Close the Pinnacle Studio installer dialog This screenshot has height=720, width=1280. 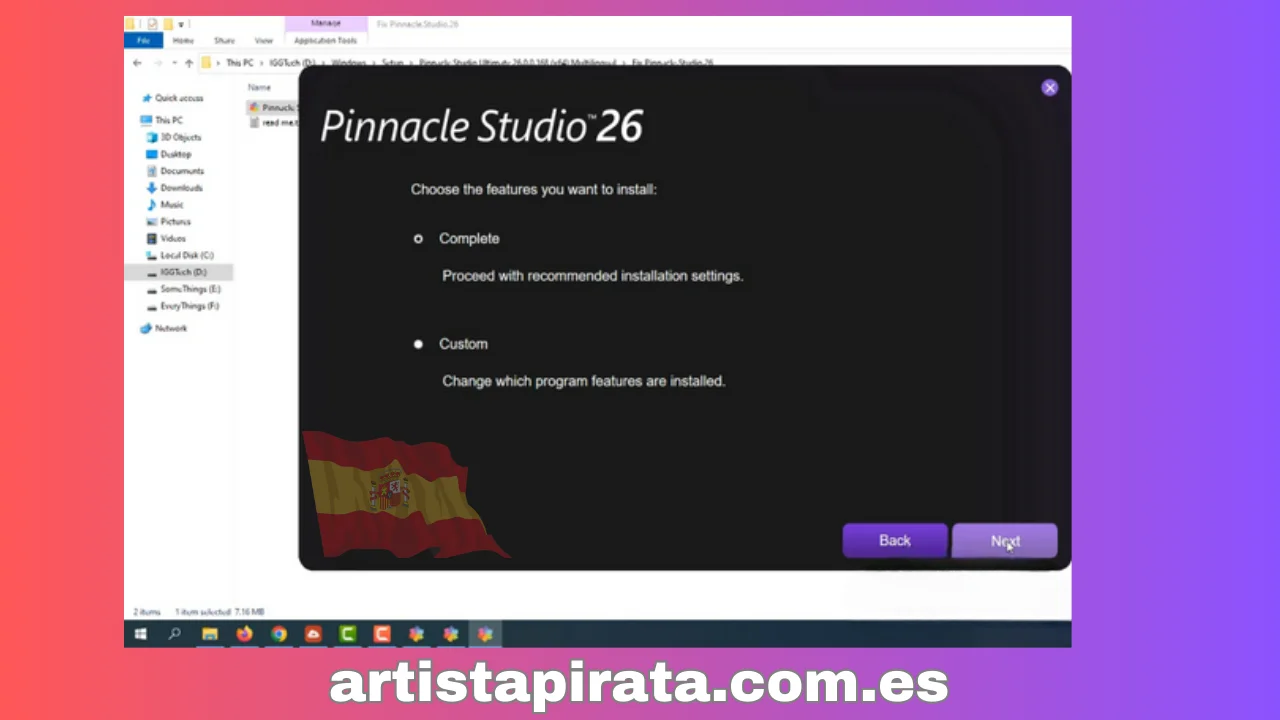(1049, 87)
